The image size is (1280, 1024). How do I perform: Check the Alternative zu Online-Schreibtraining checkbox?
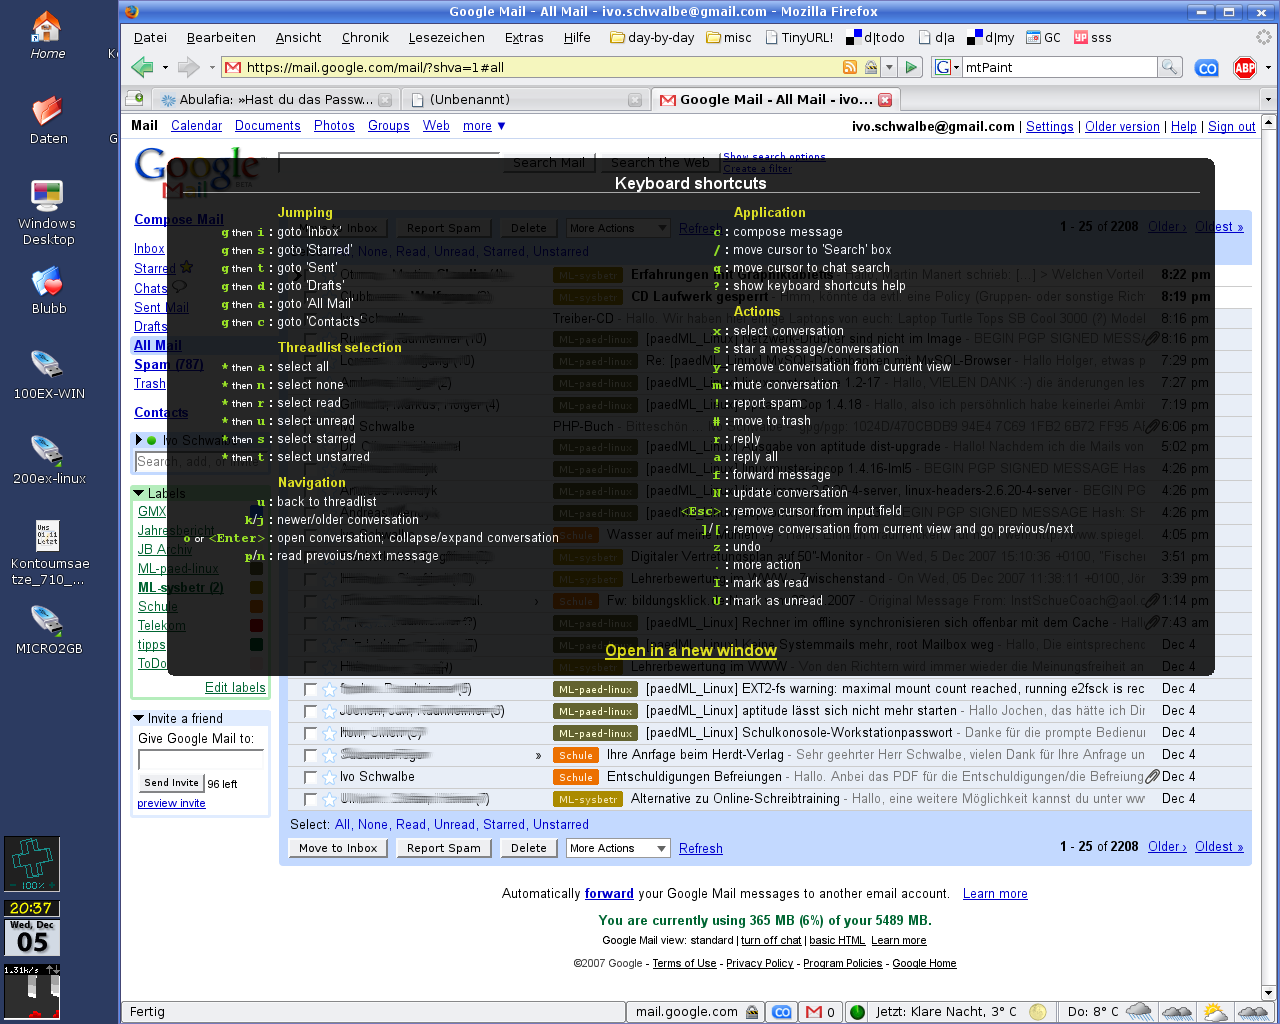click(311, 800)
